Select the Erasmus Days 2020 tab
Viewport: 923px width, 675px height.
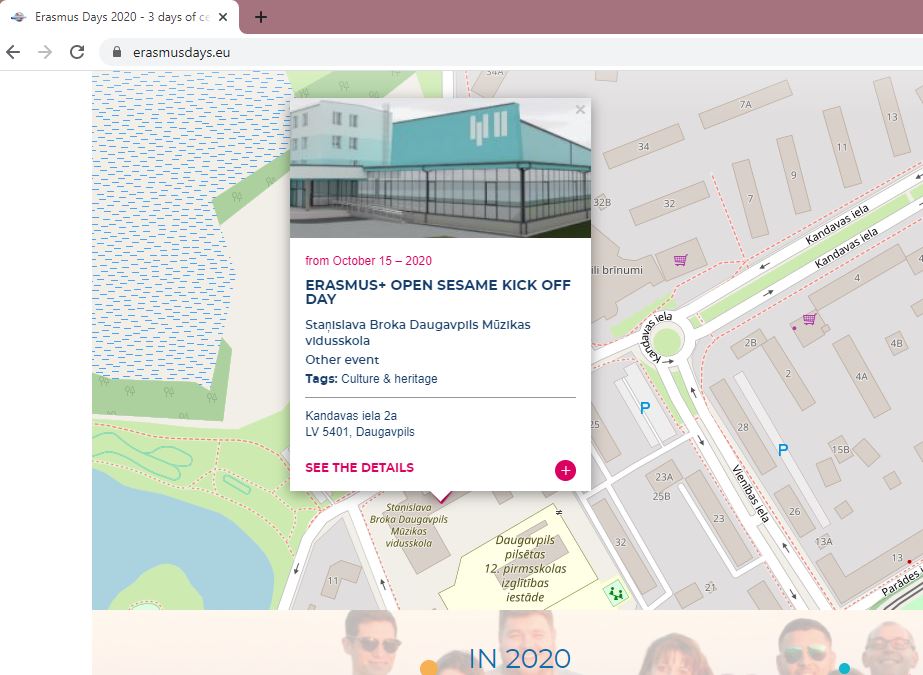(x=120, y=17)
